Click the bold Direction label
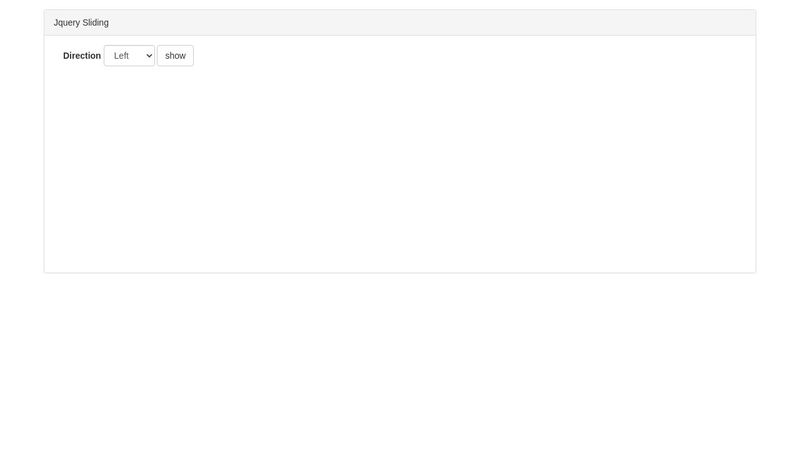Image resolution: width=800 pixels, height=450 pixels. (82, 56)
